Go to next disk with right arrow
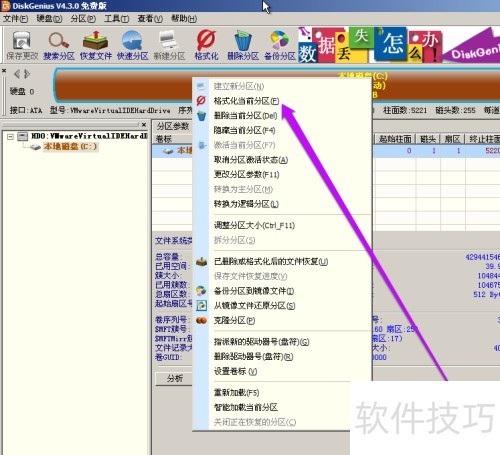500x455 pixels. [27, 74]
